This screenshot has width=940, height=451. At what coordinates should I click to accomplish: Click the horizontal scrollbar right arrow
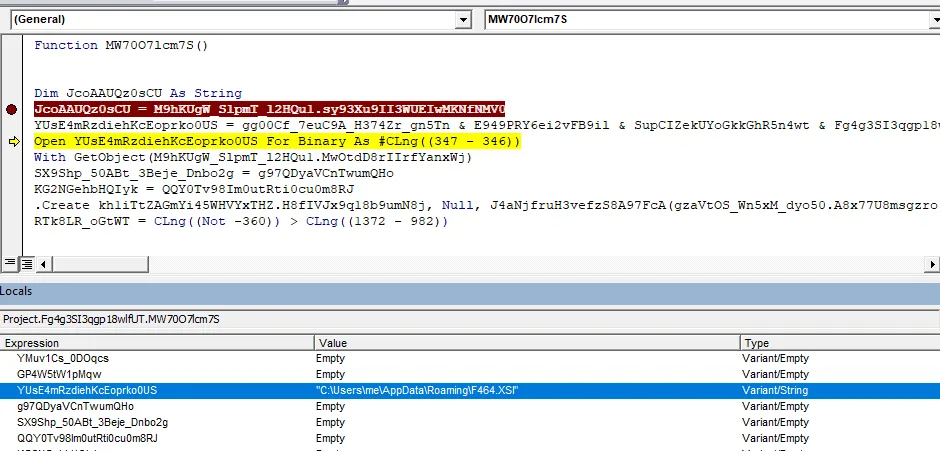tap(932, 263)
